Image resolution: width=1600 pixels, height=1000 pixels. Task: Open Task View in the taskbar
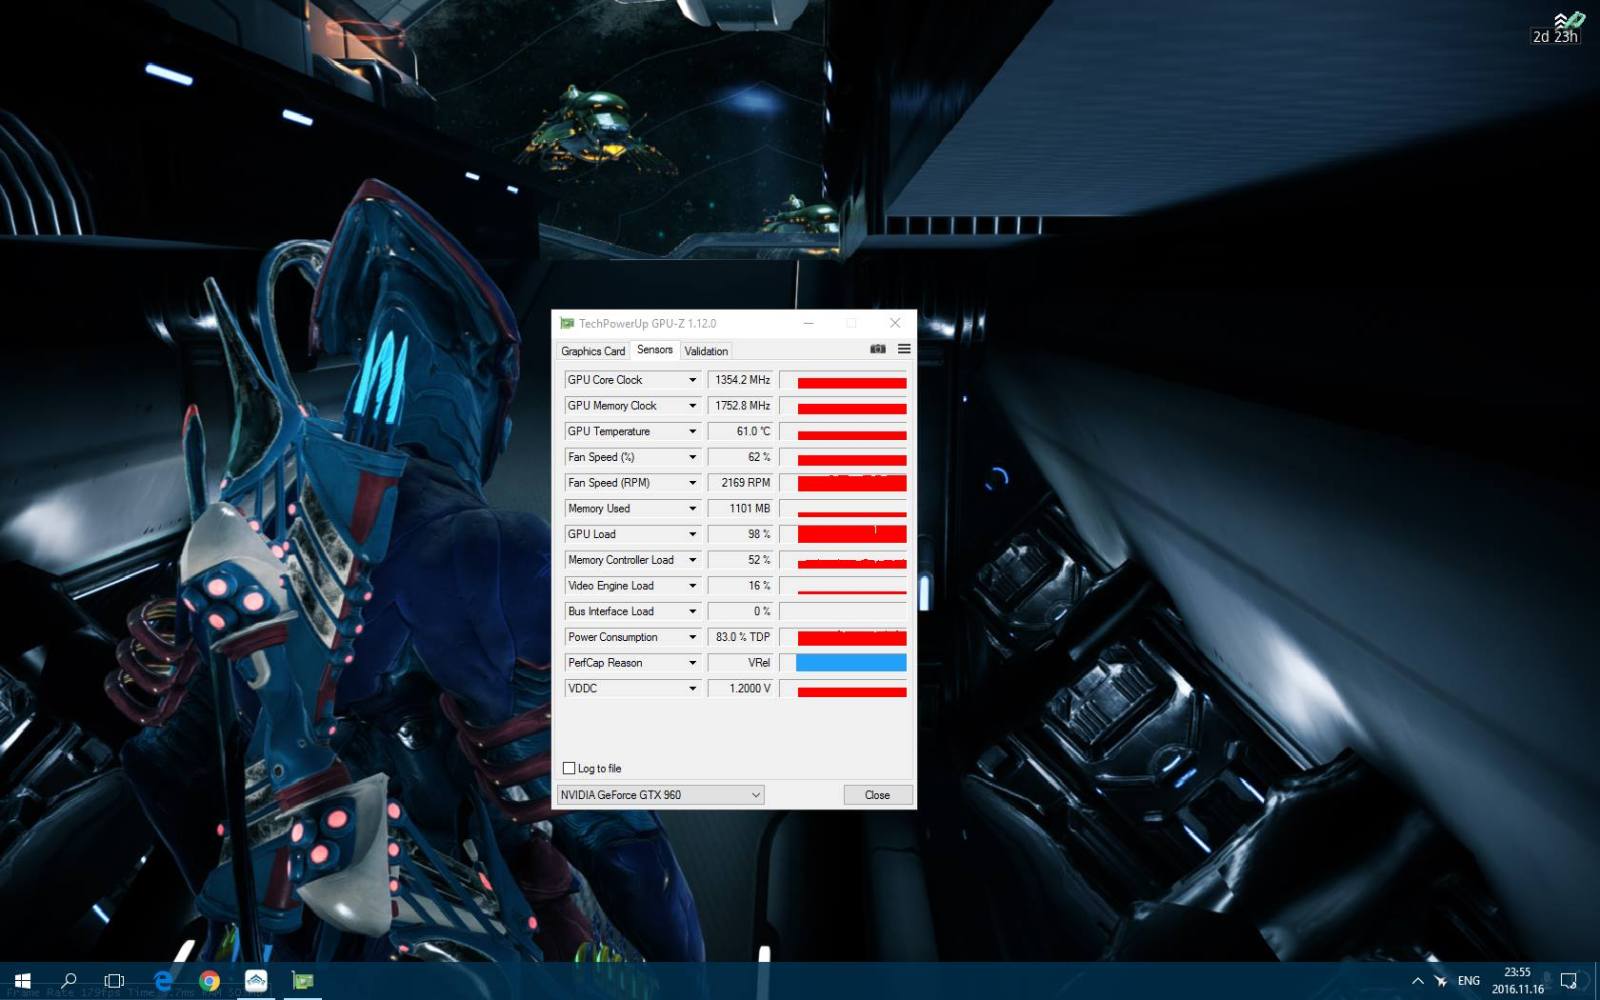[114, 981]
